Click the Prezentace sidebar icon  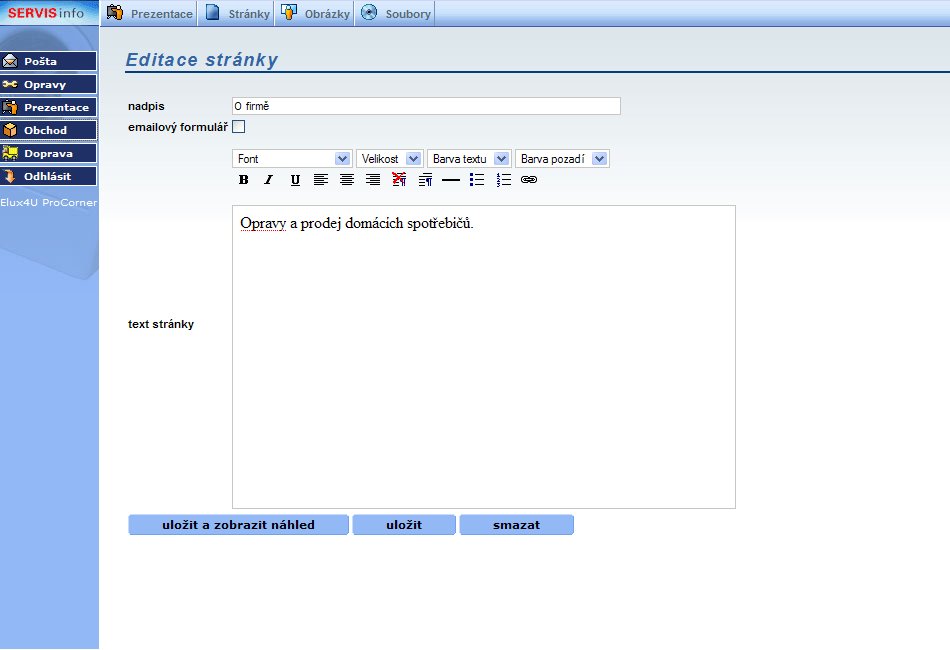coord(10,107)
